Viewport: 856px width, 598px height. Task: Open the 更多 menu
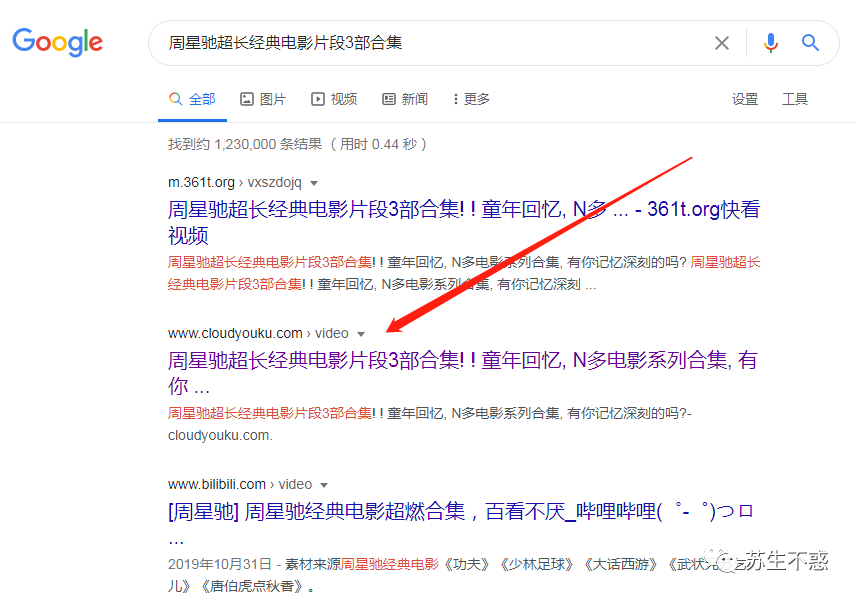[x=472, y=99]
